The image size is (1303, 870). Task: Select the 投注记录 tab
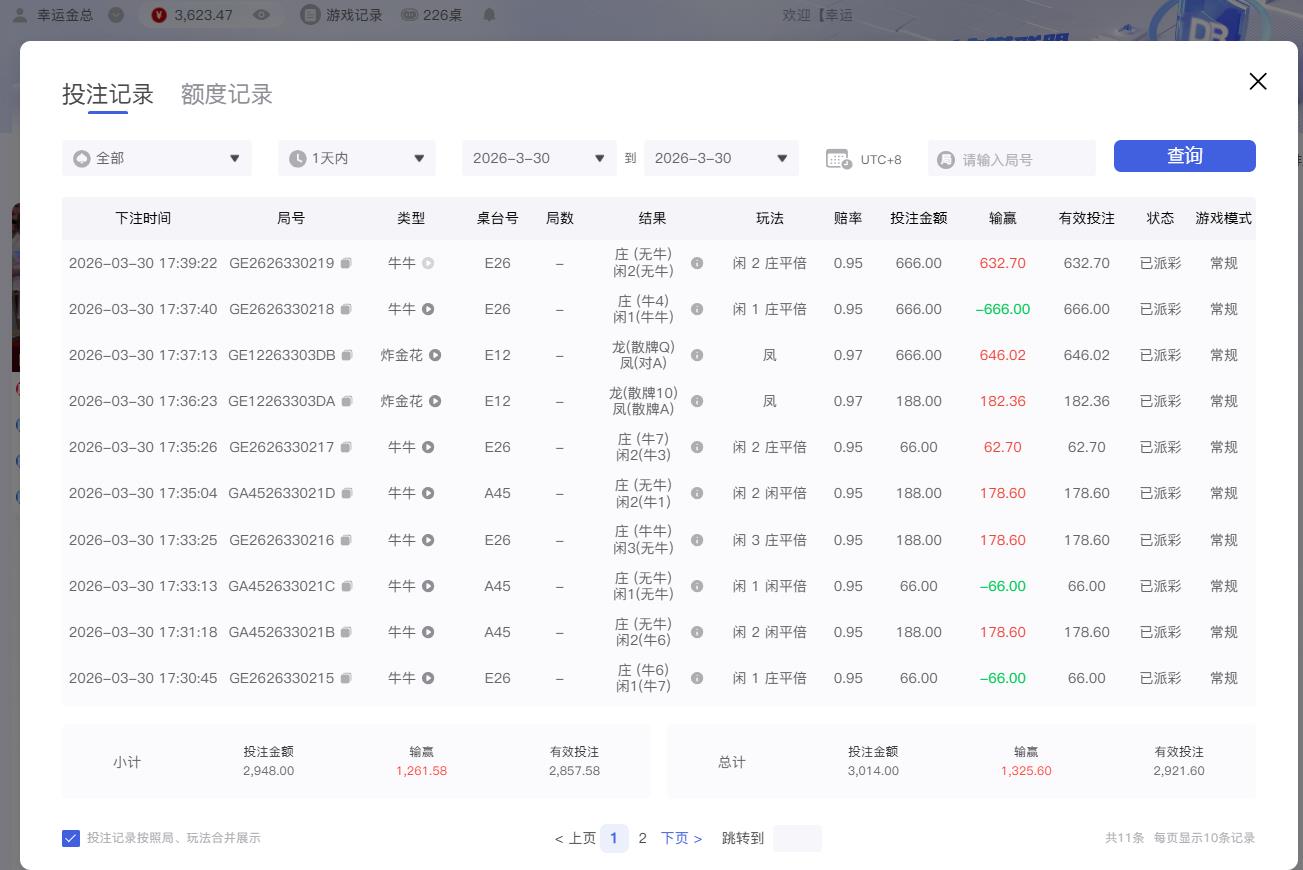coord(108,94)
